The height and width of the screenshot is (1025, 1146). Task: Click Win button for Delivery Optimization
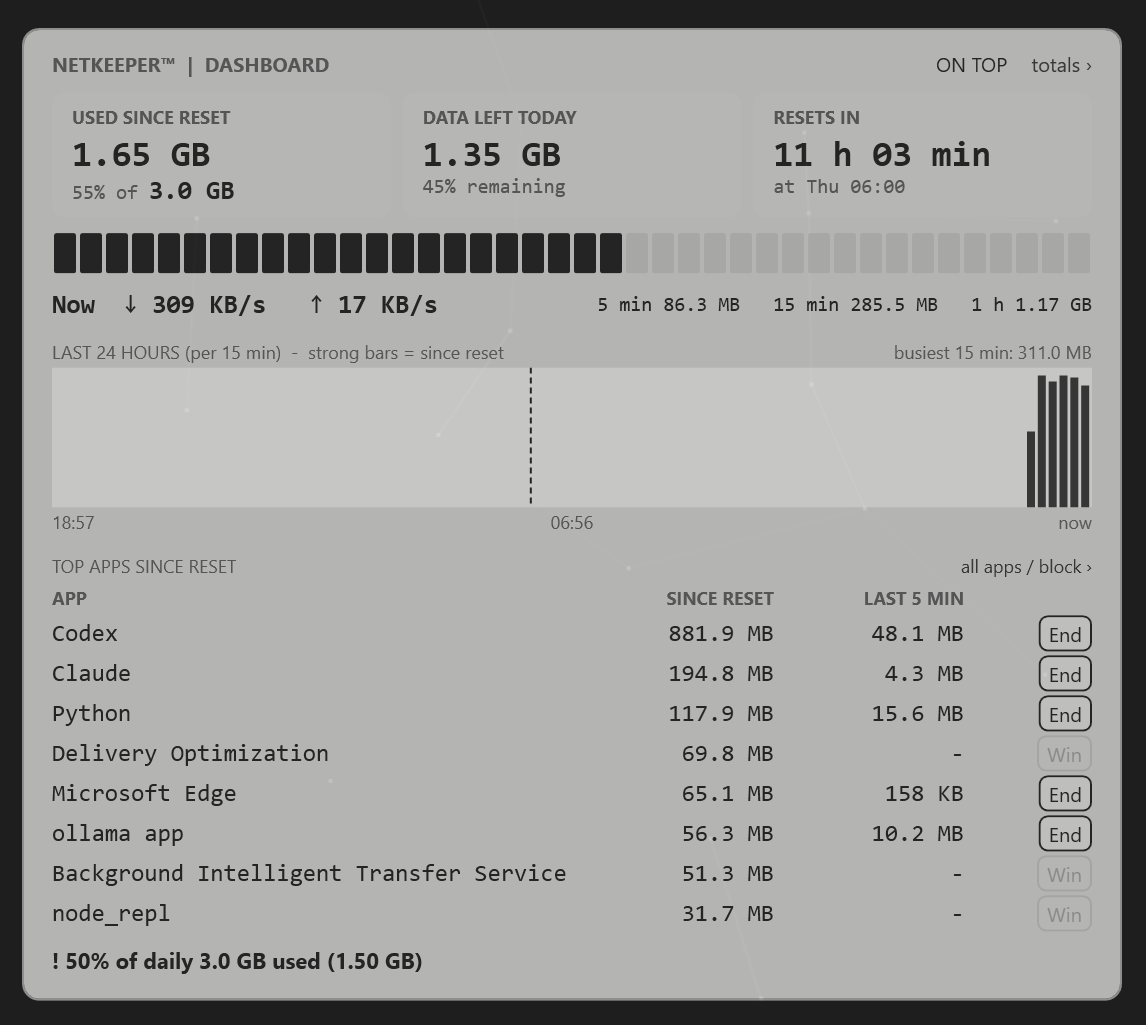tap(1065, 754)
